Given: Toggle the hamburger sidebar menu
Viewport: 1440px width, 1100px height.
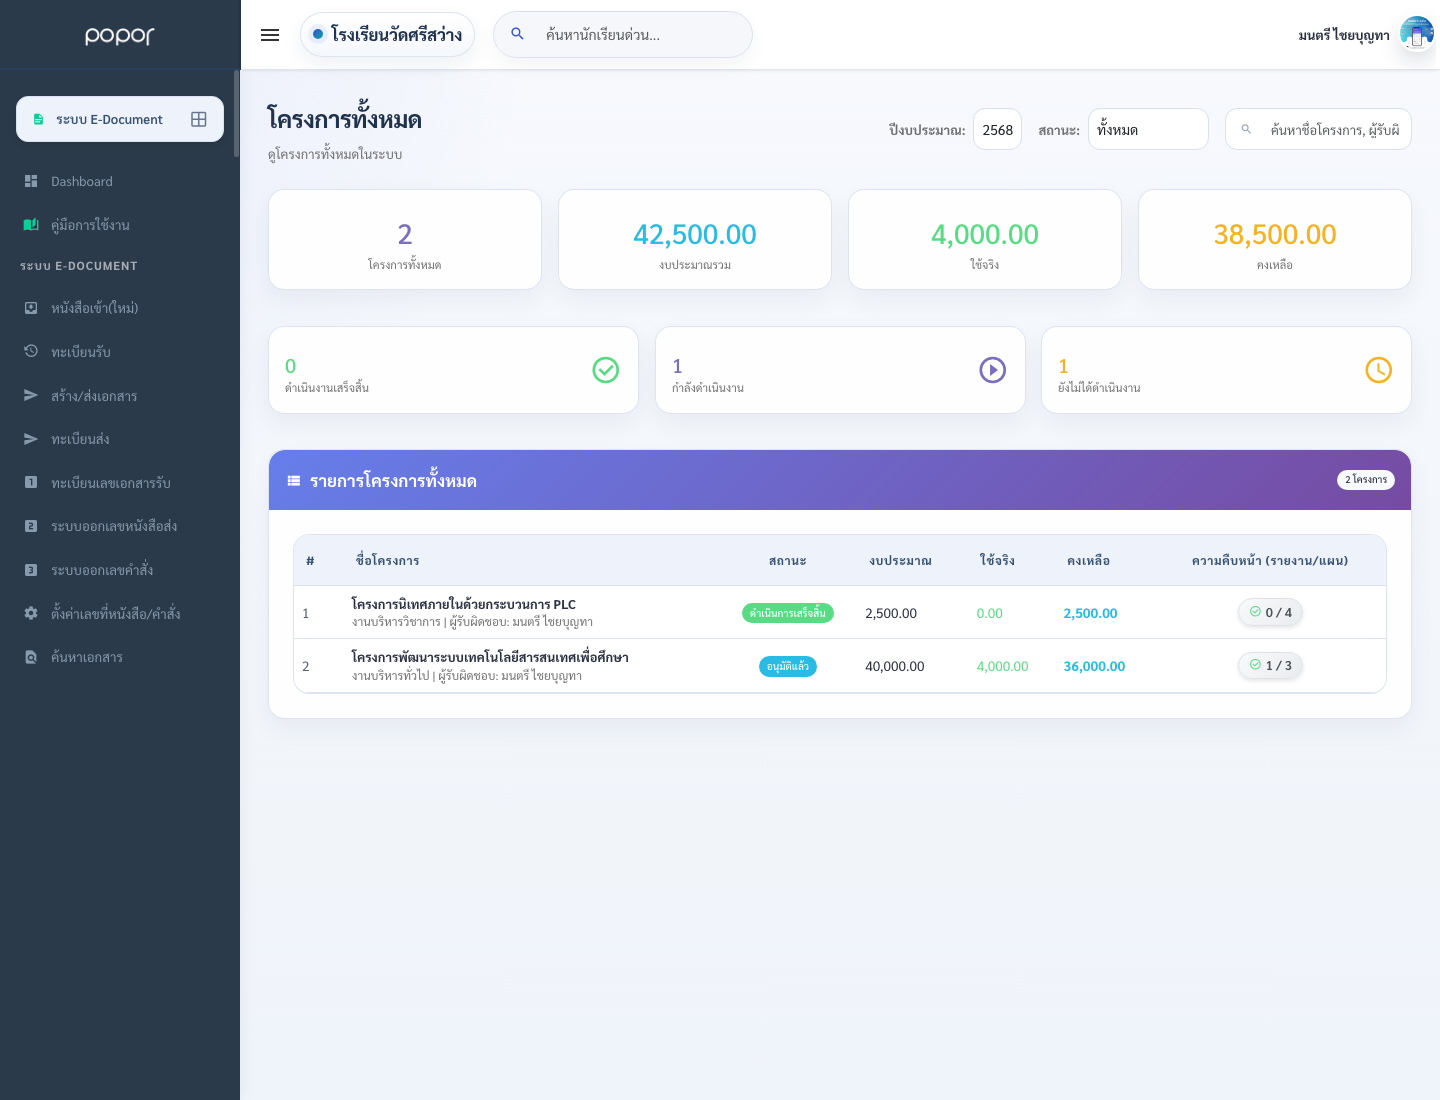Looking at the screenshot, I should coord(270,35).
